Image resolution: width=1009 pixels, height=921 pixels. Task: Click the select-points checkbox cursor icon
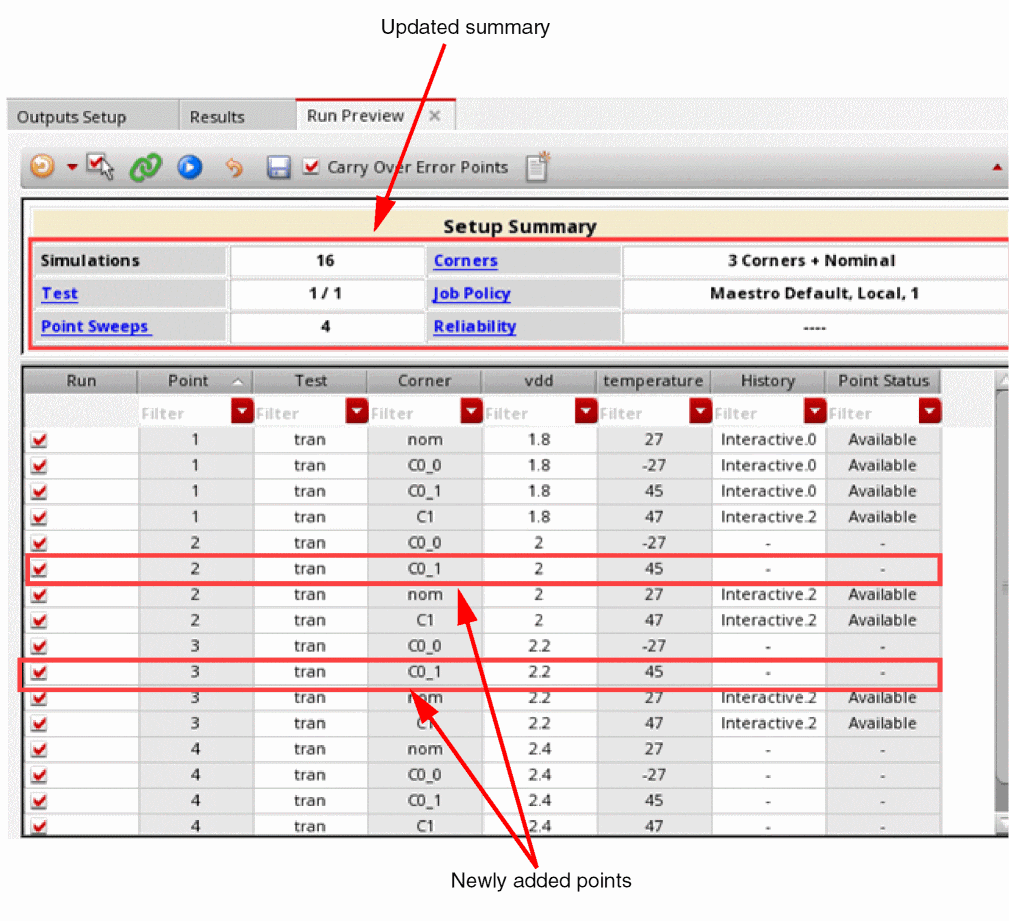click(100, 167)
